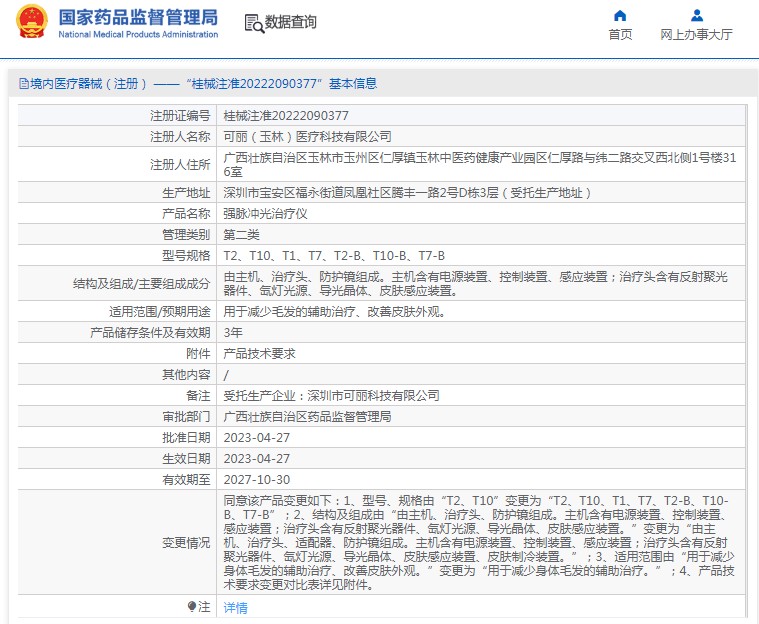
Task: Click the 数据查询 text label
Action: (x=290, y=22)
